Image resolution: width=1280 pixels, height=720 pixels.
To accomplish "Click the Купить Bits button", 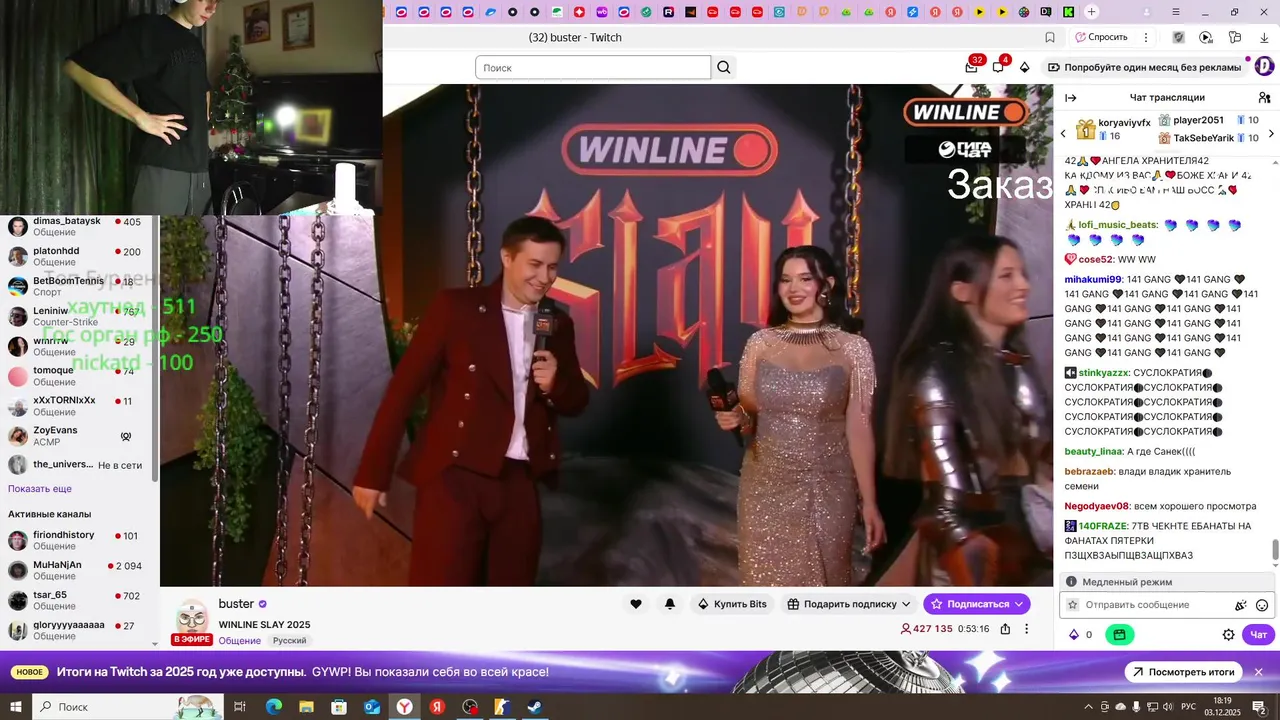I will pos(732,604).
